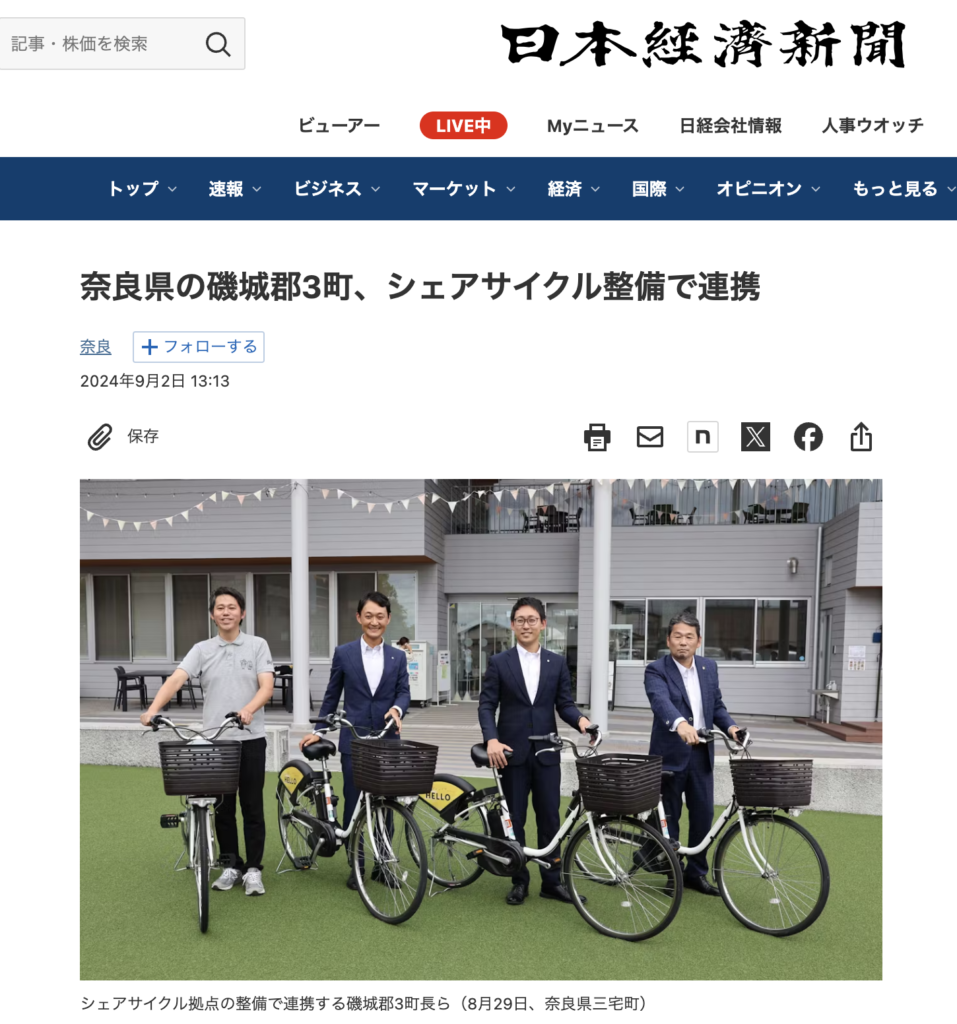957x1024 pixels.
Task: Expand the トップ navigation dropdown
Action: [x=142, y=189]
